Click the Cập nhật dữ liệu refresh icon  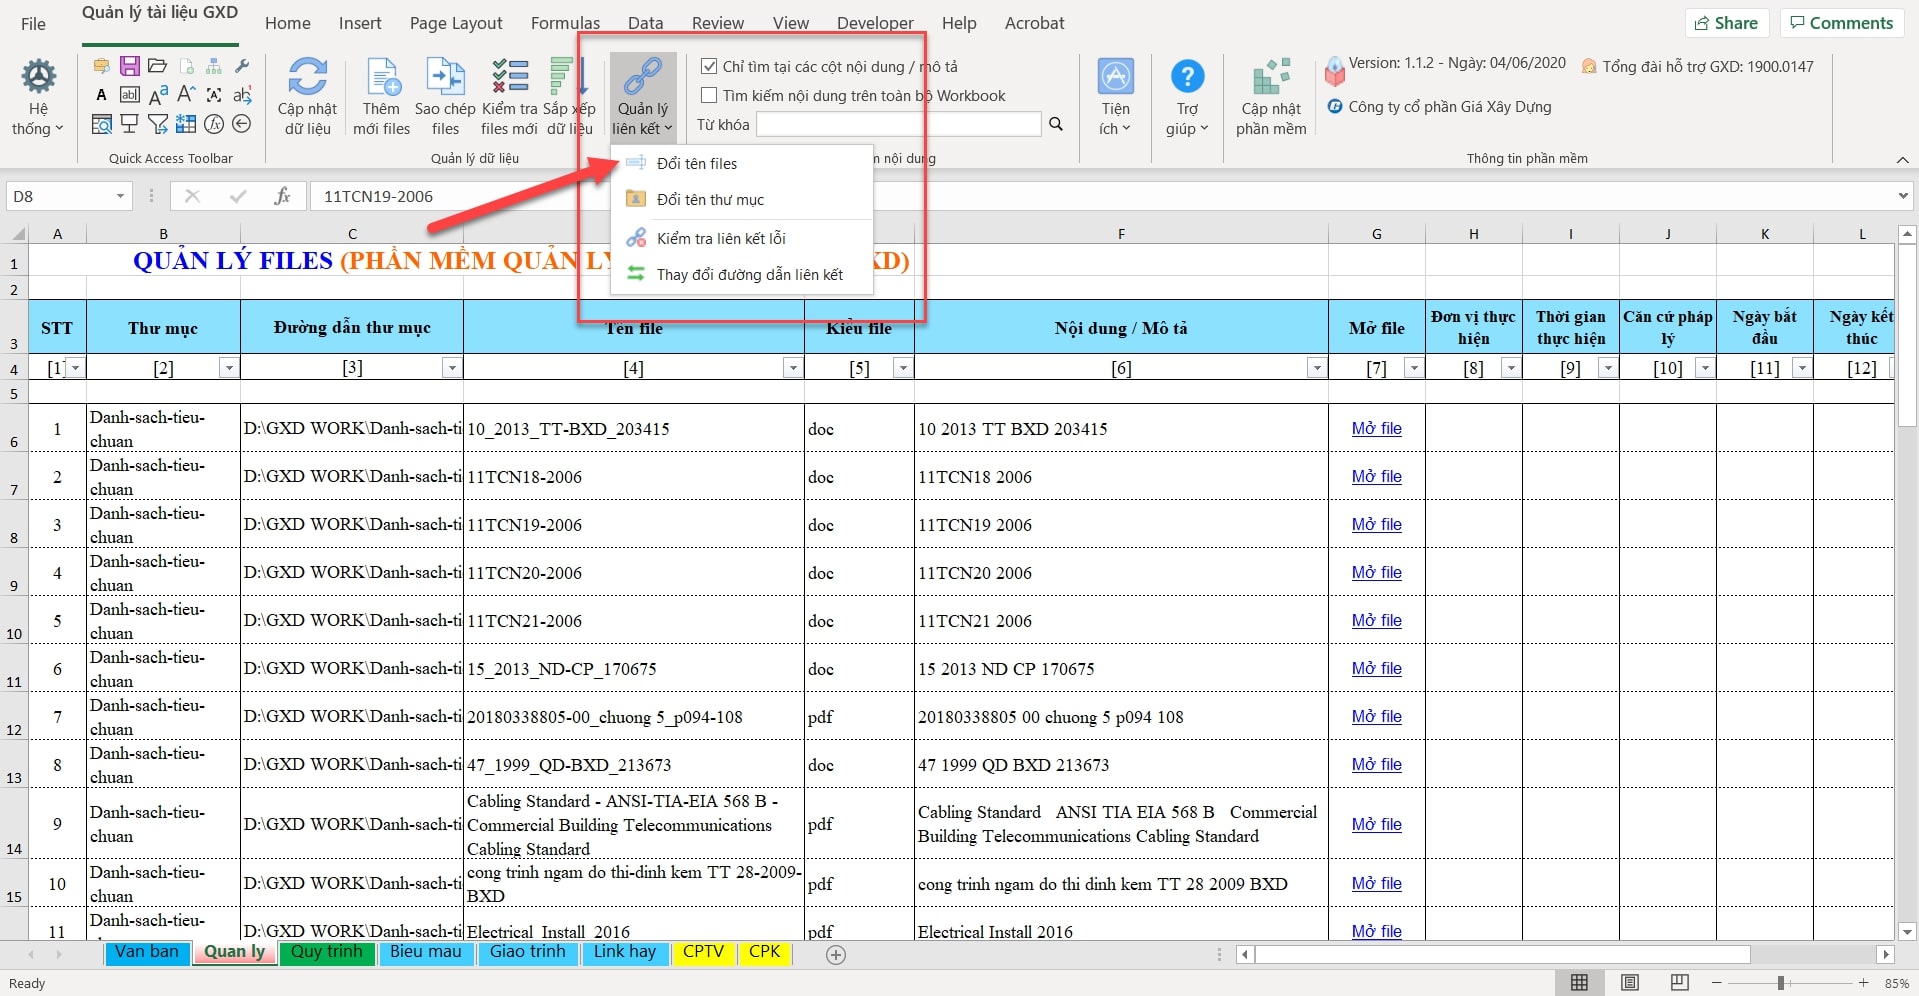pos(307,78)
